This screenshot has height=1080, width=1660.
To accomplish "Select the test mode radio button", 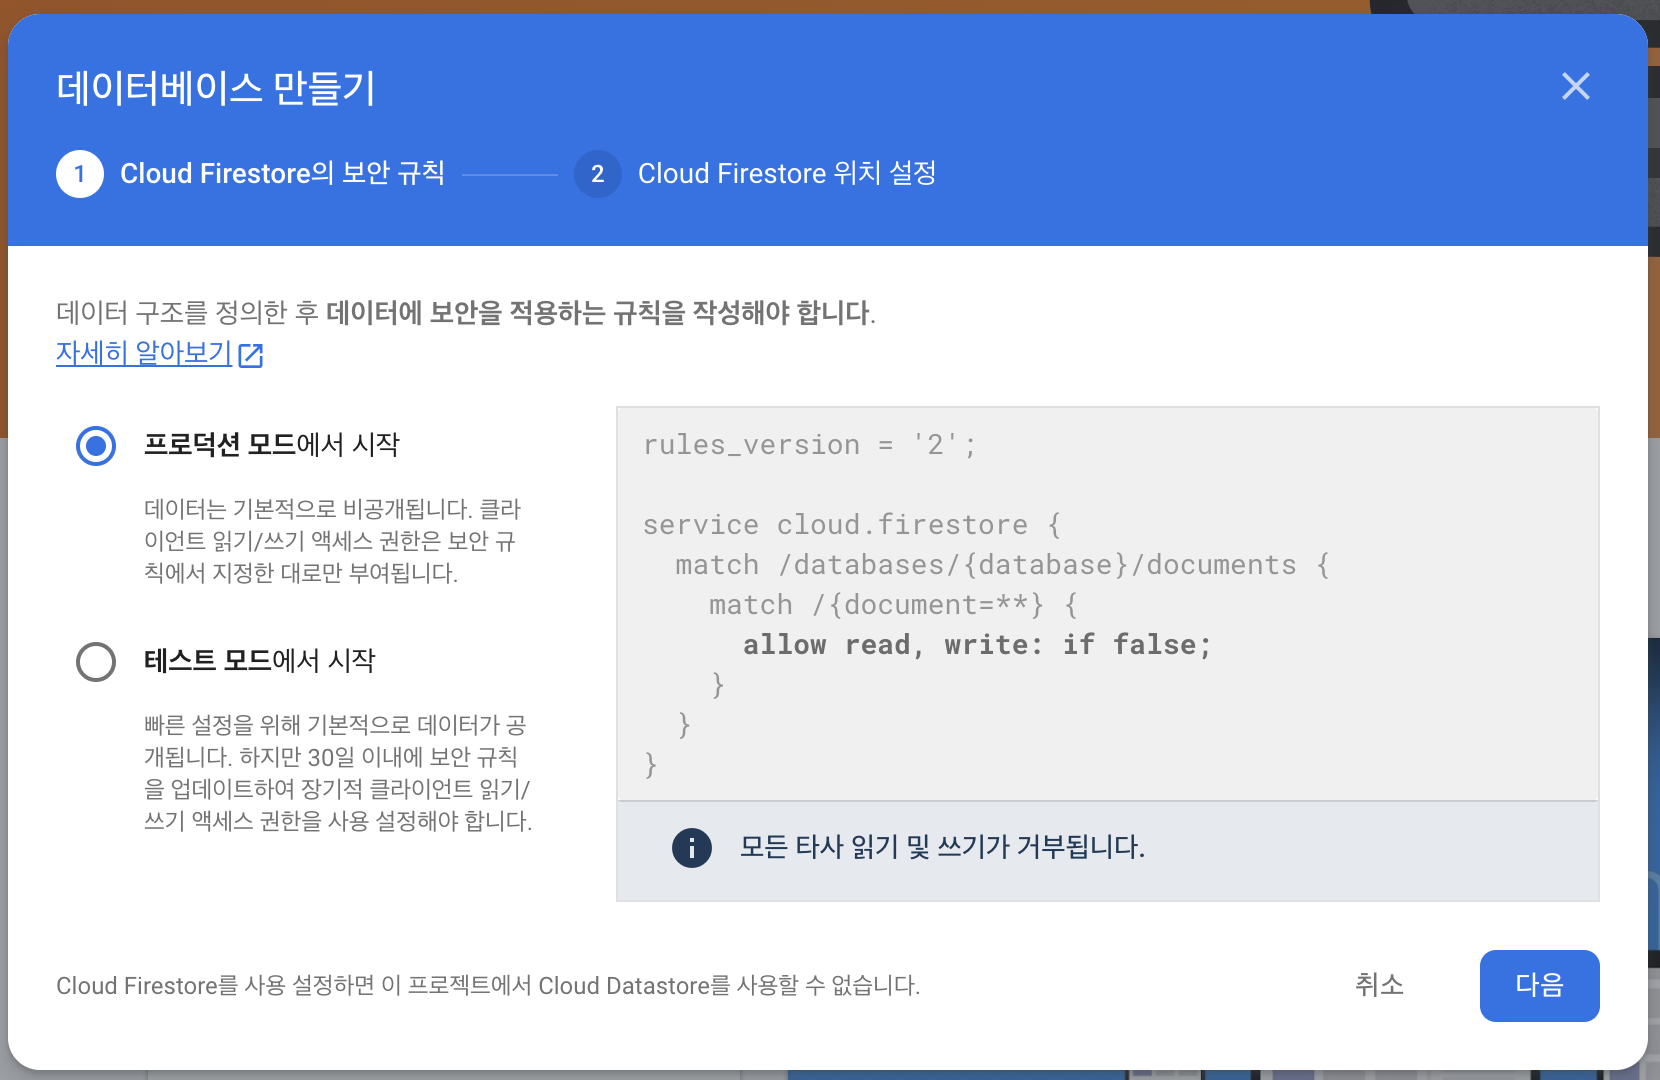I will pos(96,661).
